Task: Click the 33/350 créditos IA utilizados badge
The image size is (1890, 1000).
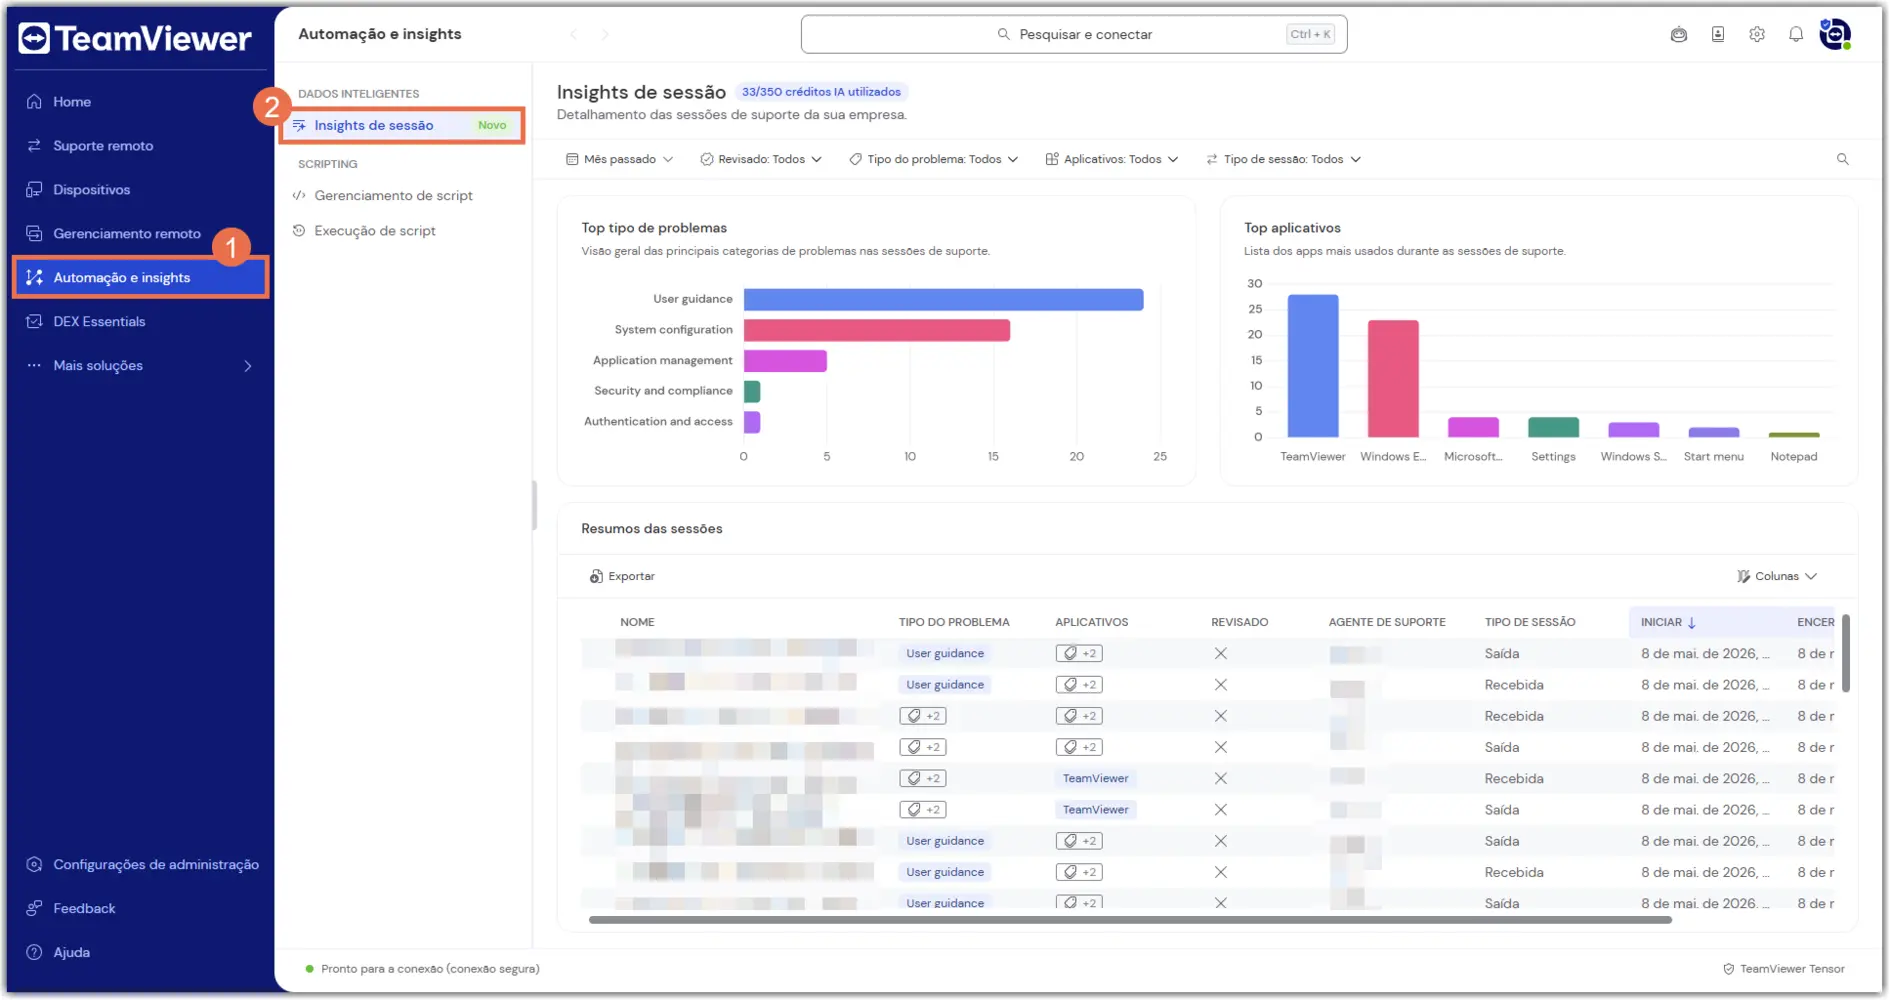Action: click(821, 92)
